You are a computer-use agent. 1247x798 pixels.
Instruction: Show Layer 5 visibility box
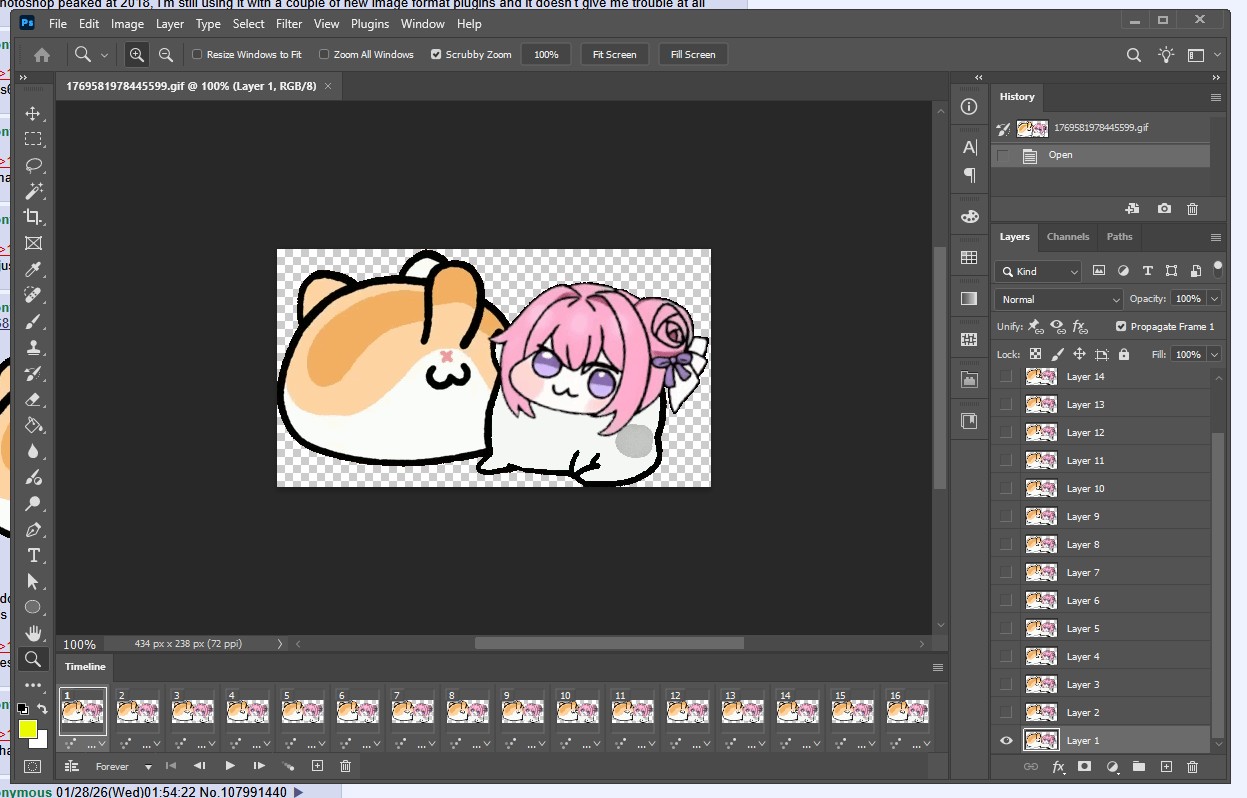point(1006,629)
